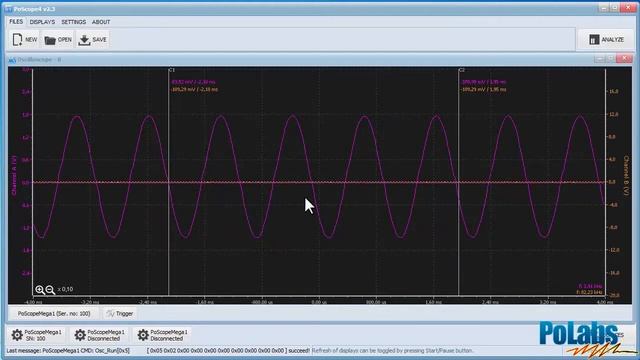Image resolution: width=640 pixels, height=360 pixels.
Task: Open the SETTINGS menu tab
Action: coord(73,22)
